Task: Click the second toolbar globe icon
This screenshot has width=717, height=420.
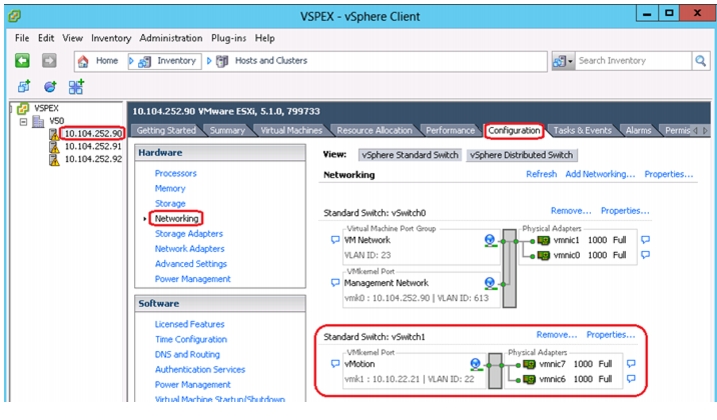Action: tap(50, 86)
